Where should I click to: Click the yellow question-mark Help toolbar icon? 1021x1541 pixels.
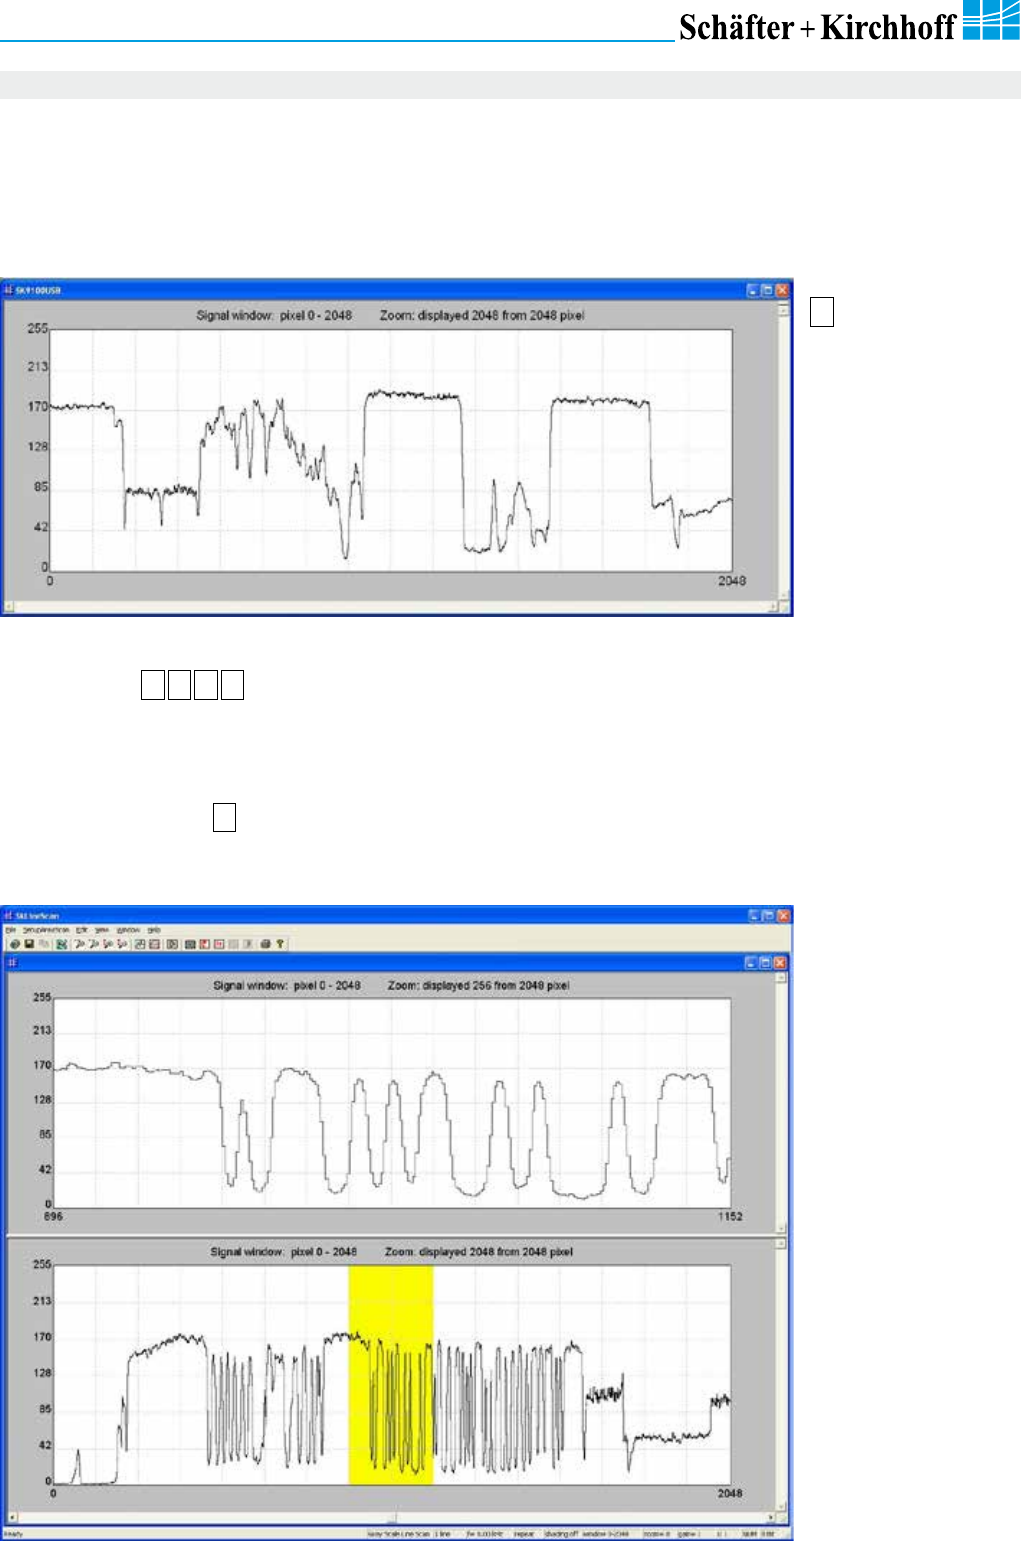point(280,943)
